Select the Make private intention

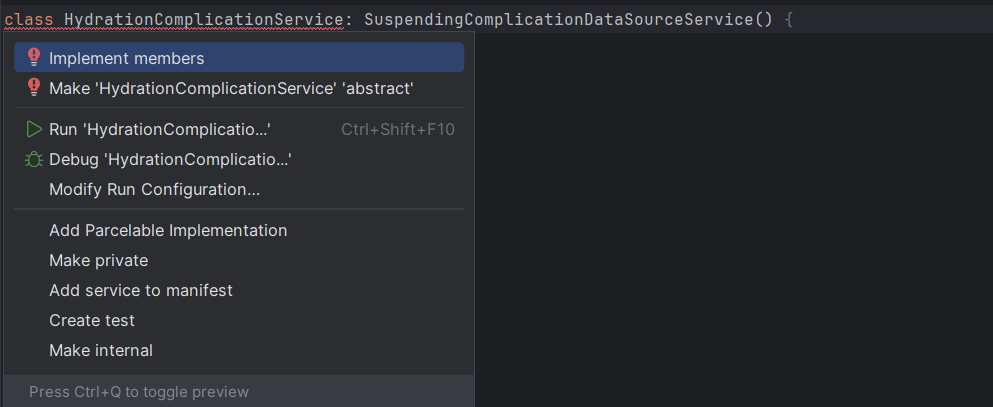pos(239,260)
